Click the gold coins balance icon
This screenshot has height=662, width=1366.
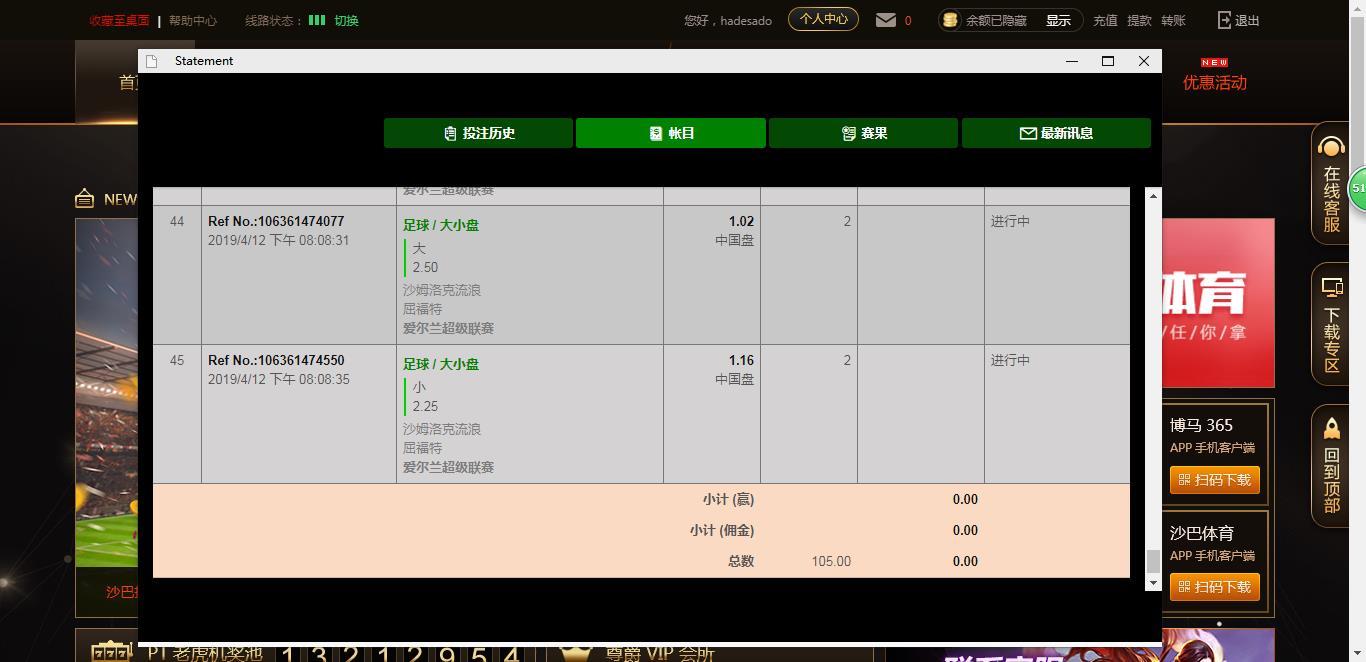click(x=950, y=20)
